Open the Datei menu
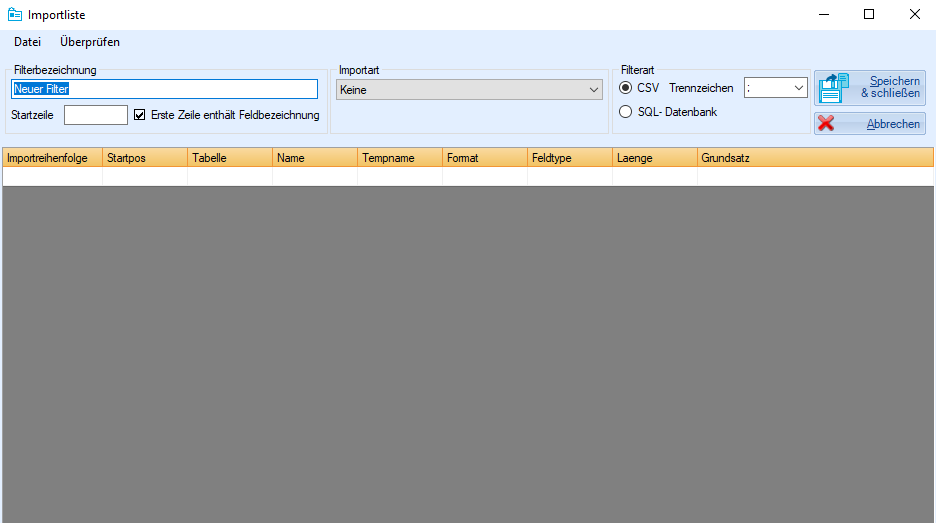 tap(27, 42)
